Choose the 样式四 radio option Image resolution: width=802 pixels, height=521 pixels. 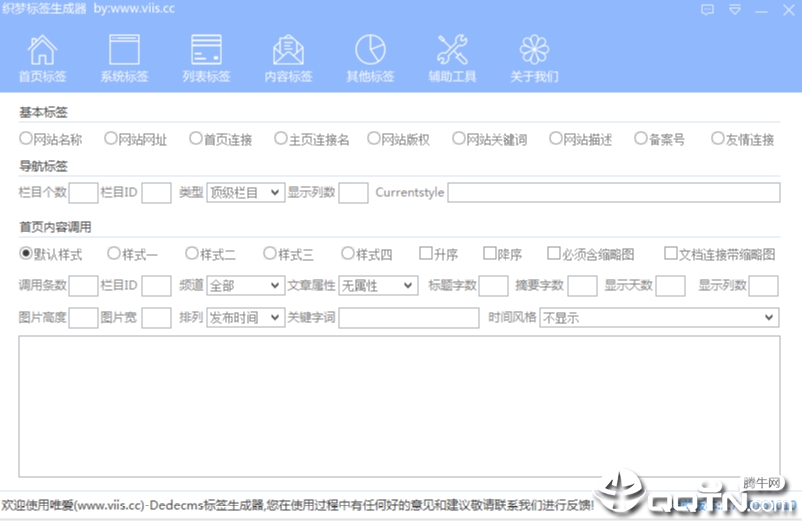(x=347, y=253)
